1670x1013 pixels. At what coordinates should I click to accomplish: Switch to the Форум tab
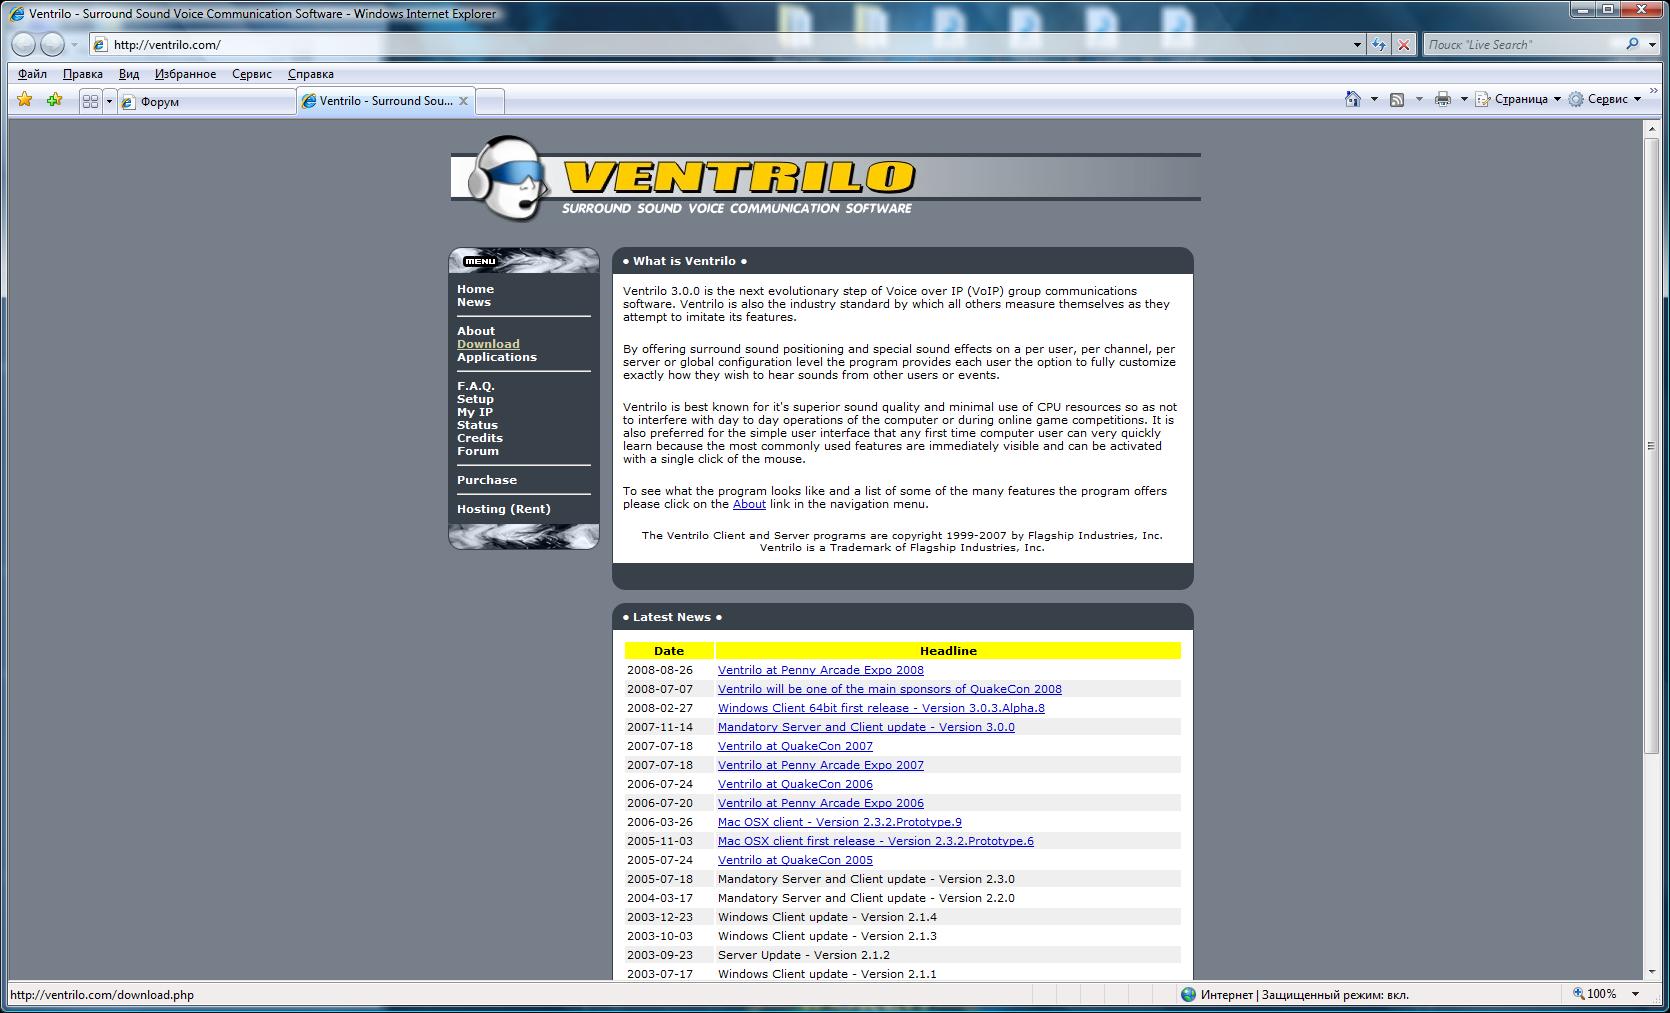pos(205,101)
